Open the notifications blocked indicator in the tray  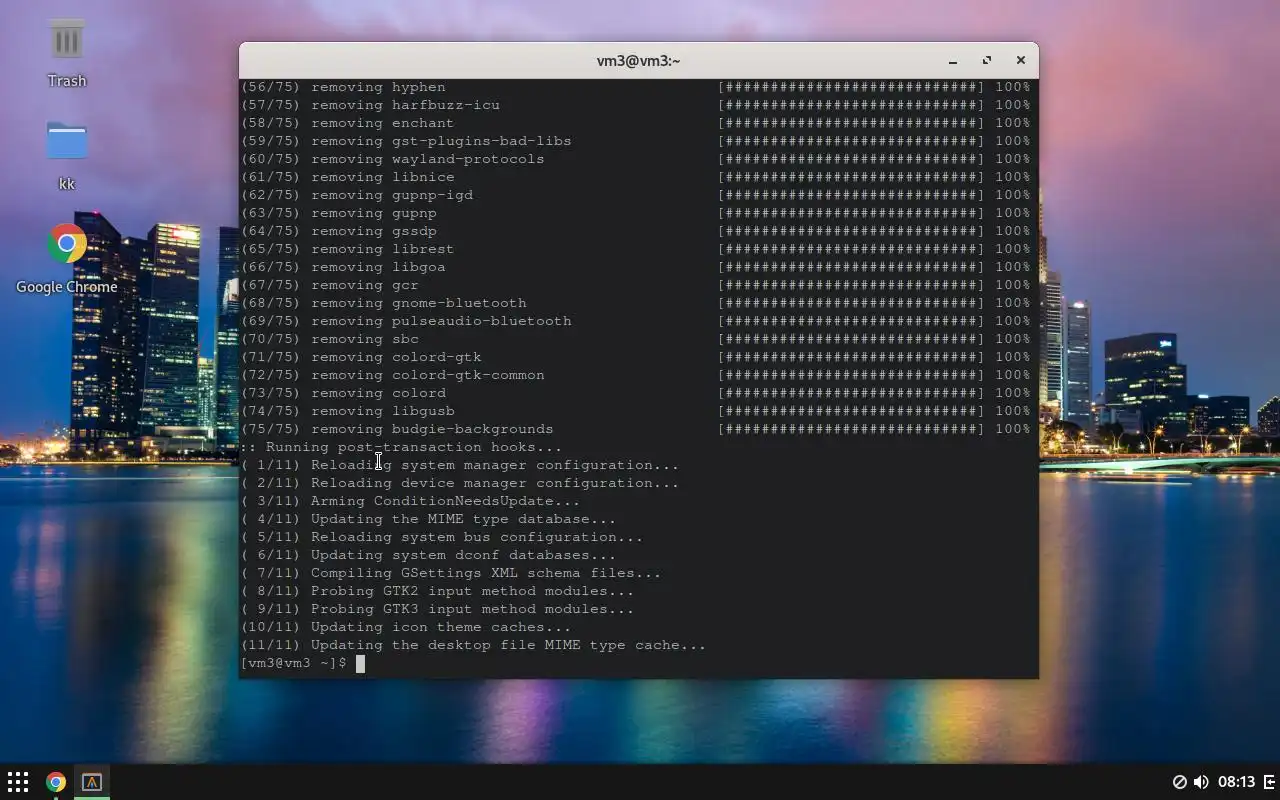[1180, 782]
